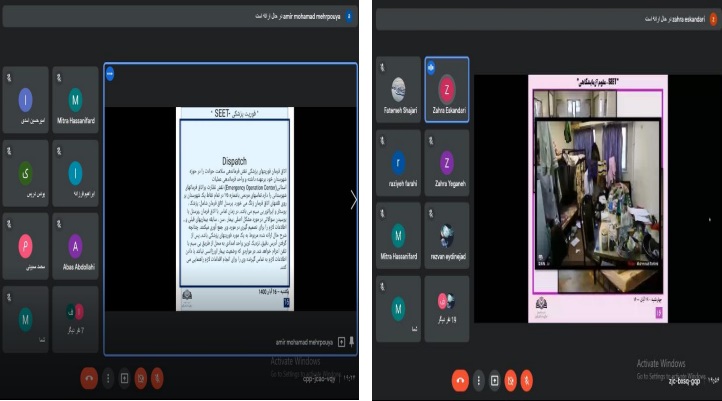Select Mitra Hassanifard tile in left meeting
The width and height of the screenshot is (722, 401).
pyautogui.click(x=75, y=101)
